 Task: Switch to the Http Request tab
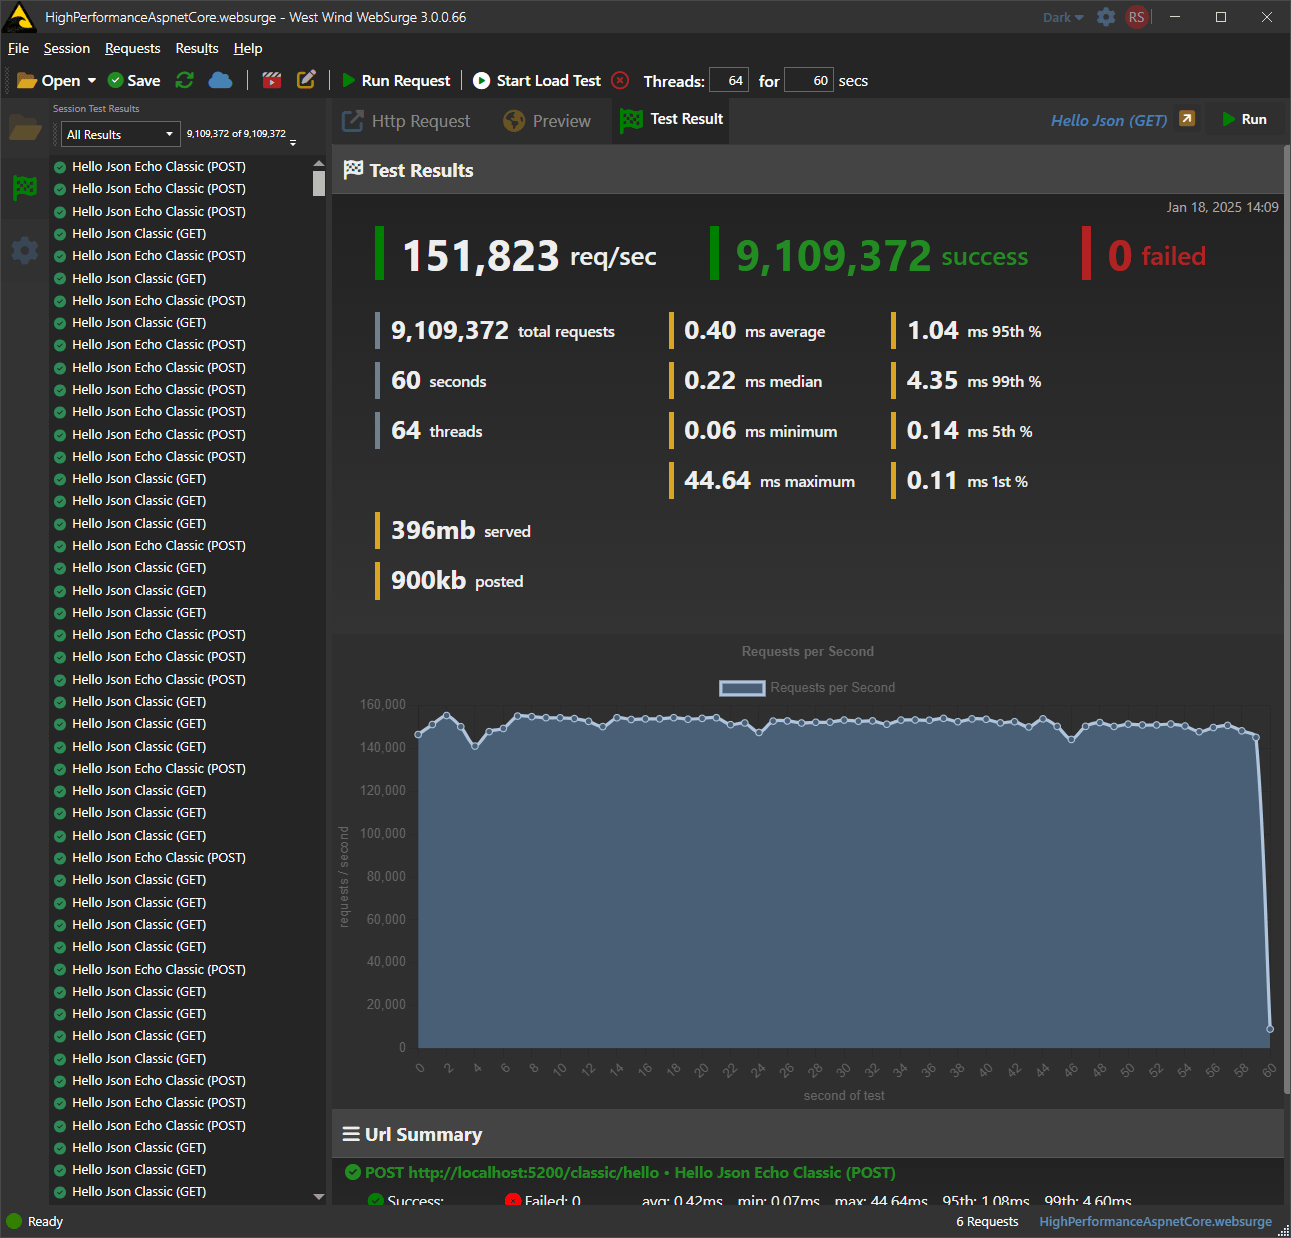click(406, 121)
